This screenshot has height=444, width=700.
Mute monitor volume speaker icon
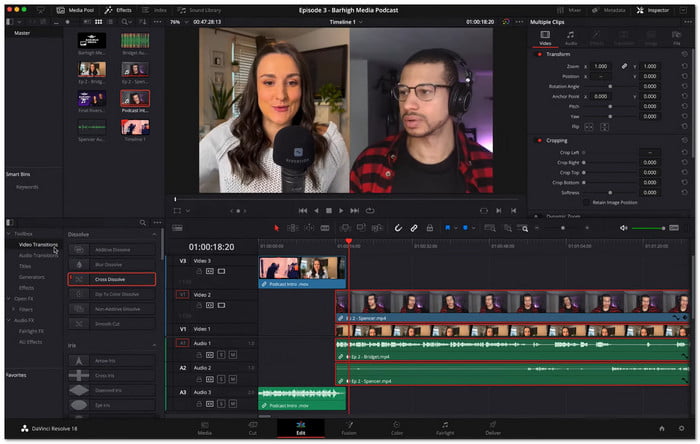[624, 228]
